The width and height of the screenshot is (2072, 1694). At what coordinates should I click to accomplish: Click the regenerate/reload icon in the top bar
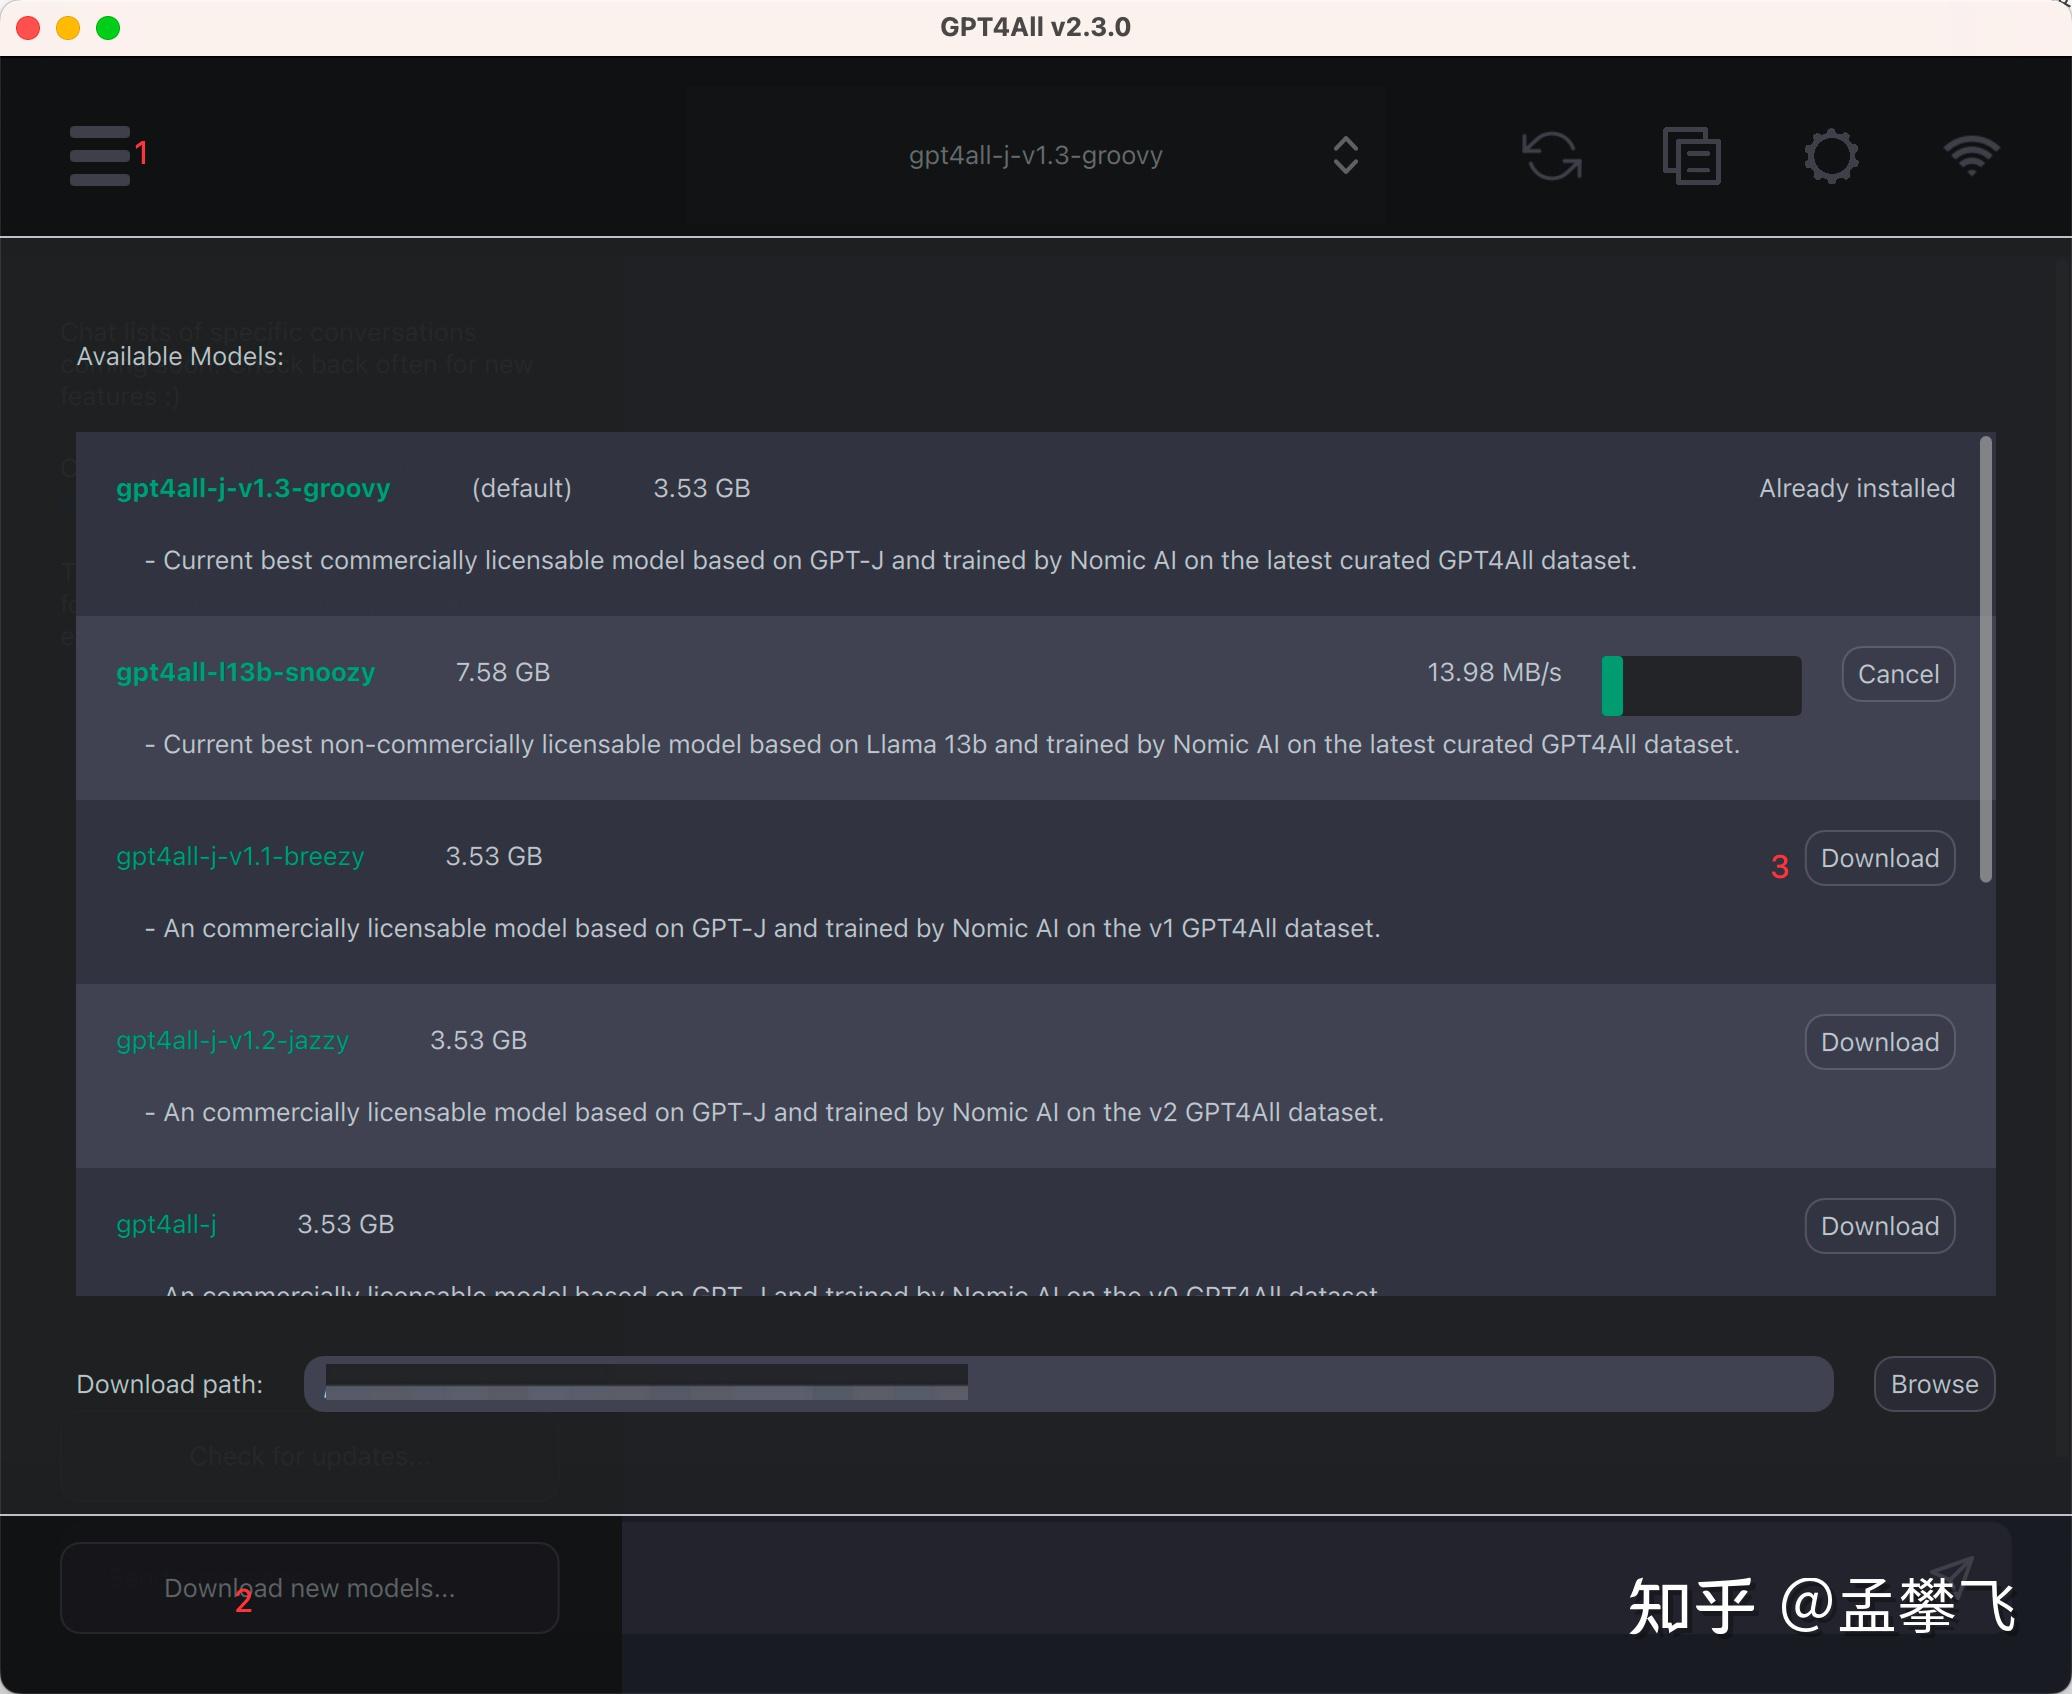(1551, 155)
